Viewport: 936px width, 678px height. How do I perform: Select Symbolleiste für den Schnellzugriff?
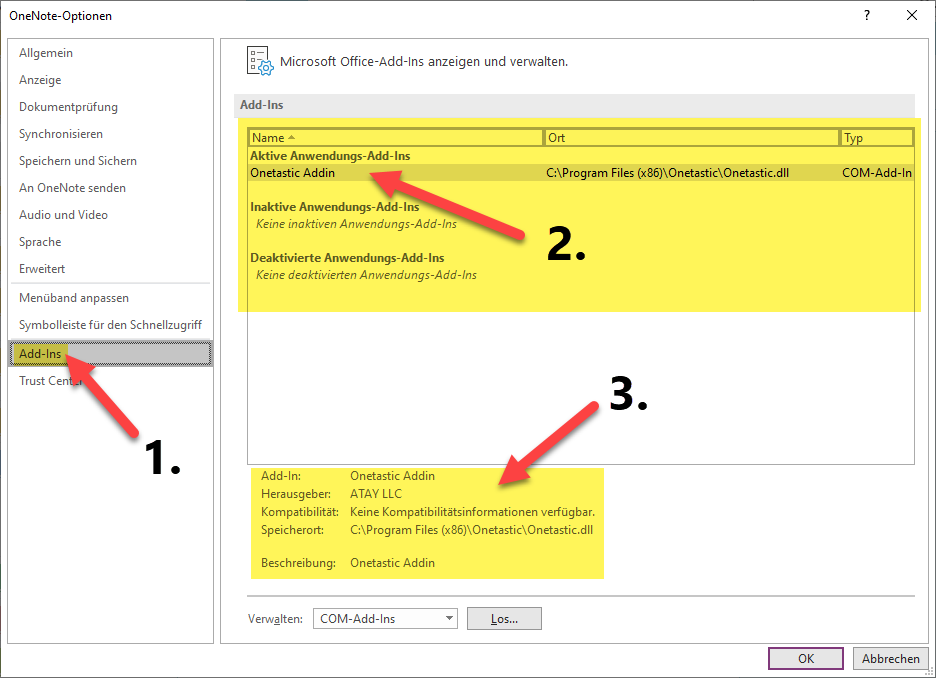110,325
